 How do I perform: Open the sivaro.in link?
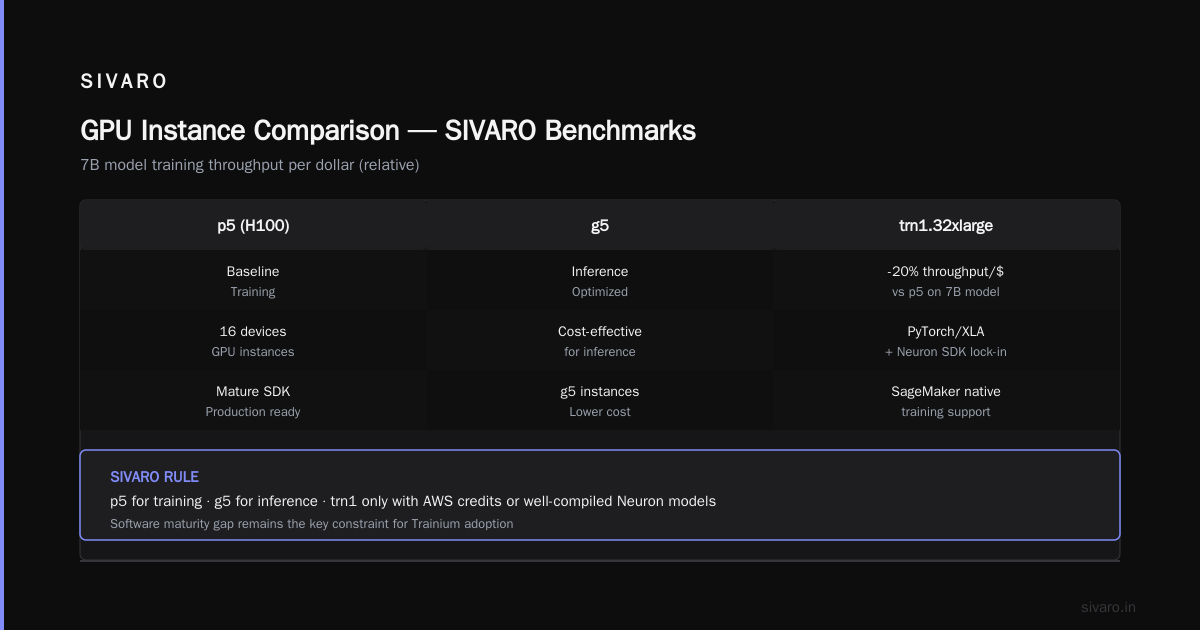[x=1108, y=607]
